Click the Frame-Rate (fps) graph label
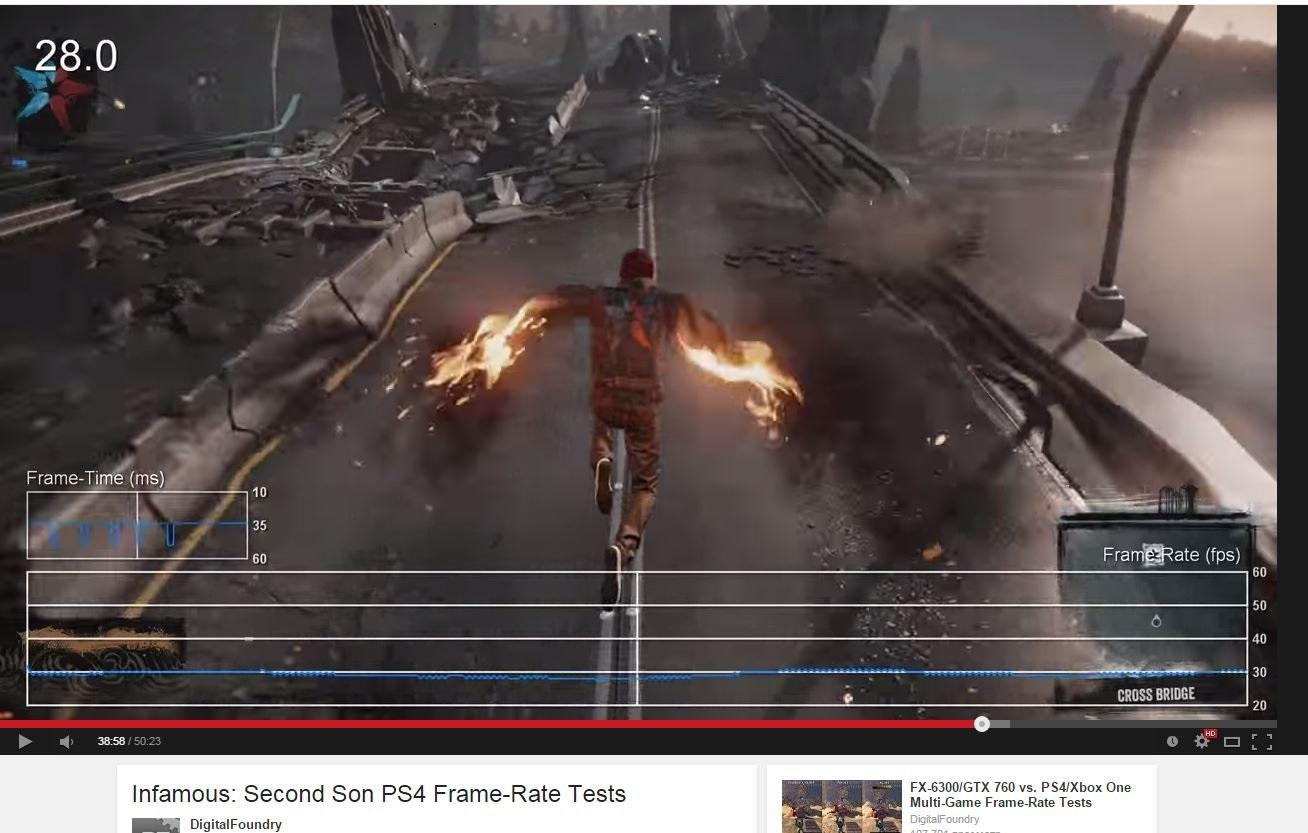This screenshot has height=833, width=1308. (x=1171, y=554)
